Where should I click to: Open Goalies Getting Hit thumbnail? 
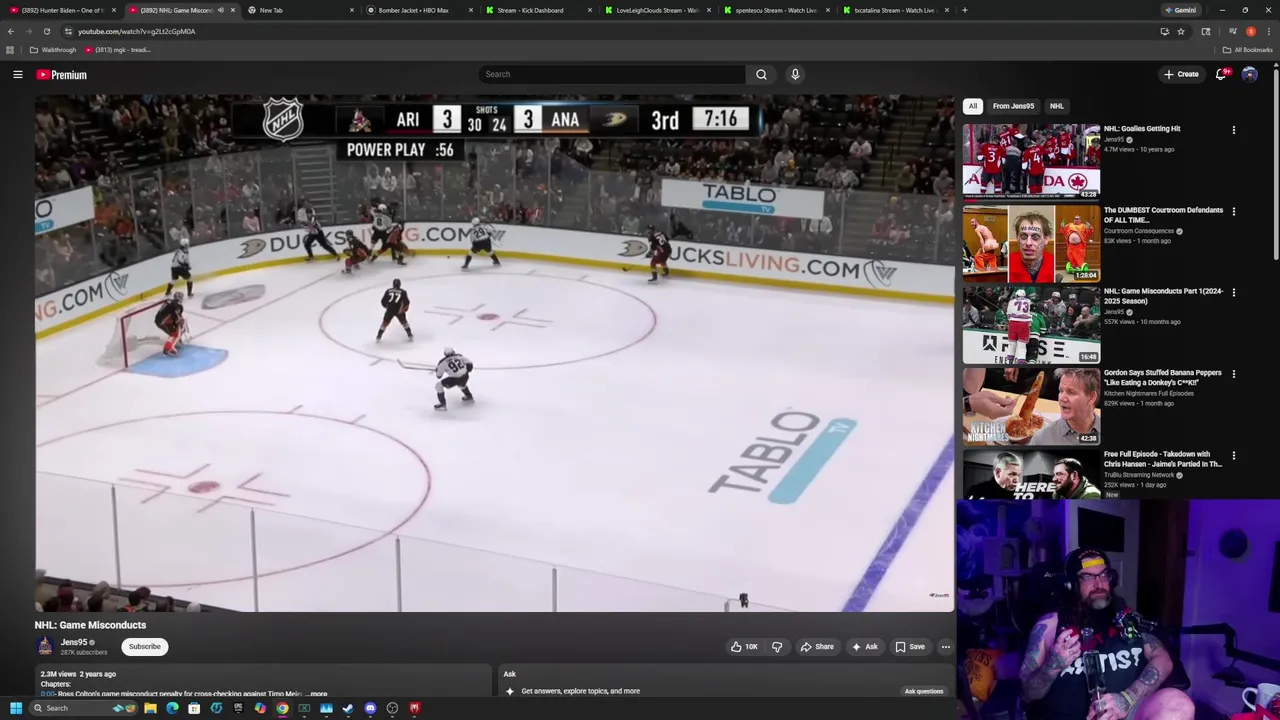[x=1031, y=161]
